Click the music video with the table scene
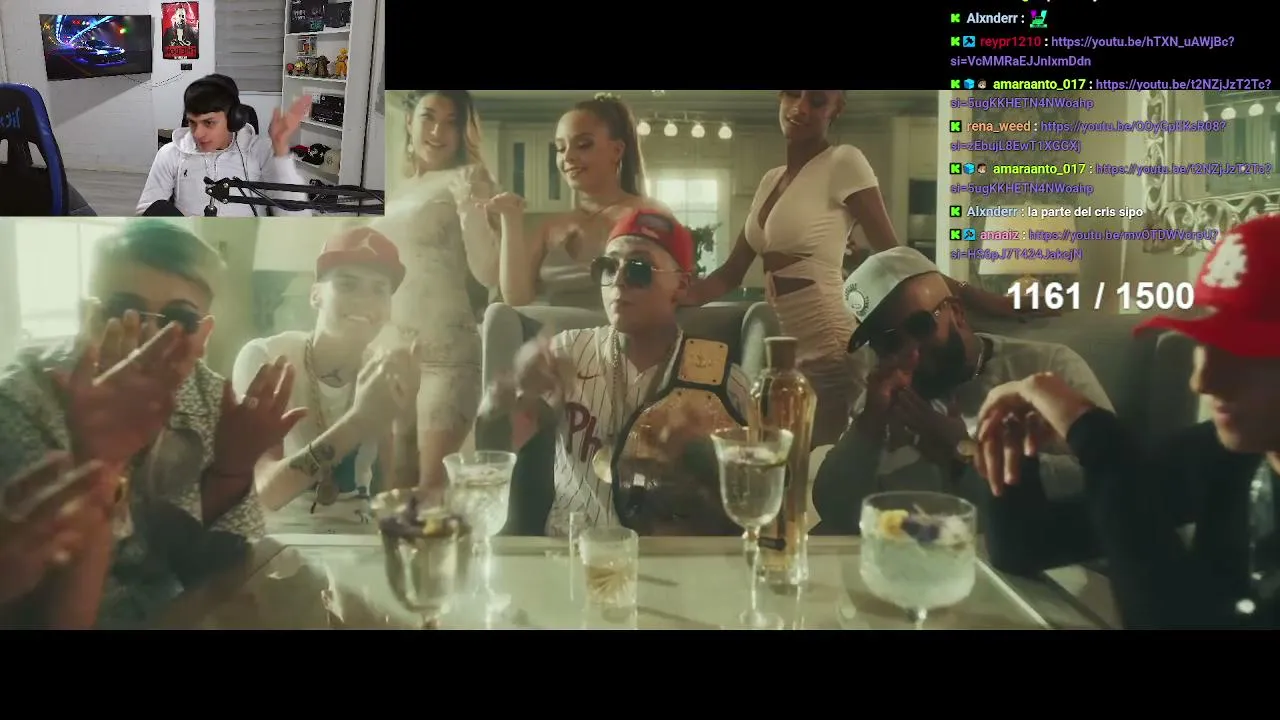 coord(640,360)
